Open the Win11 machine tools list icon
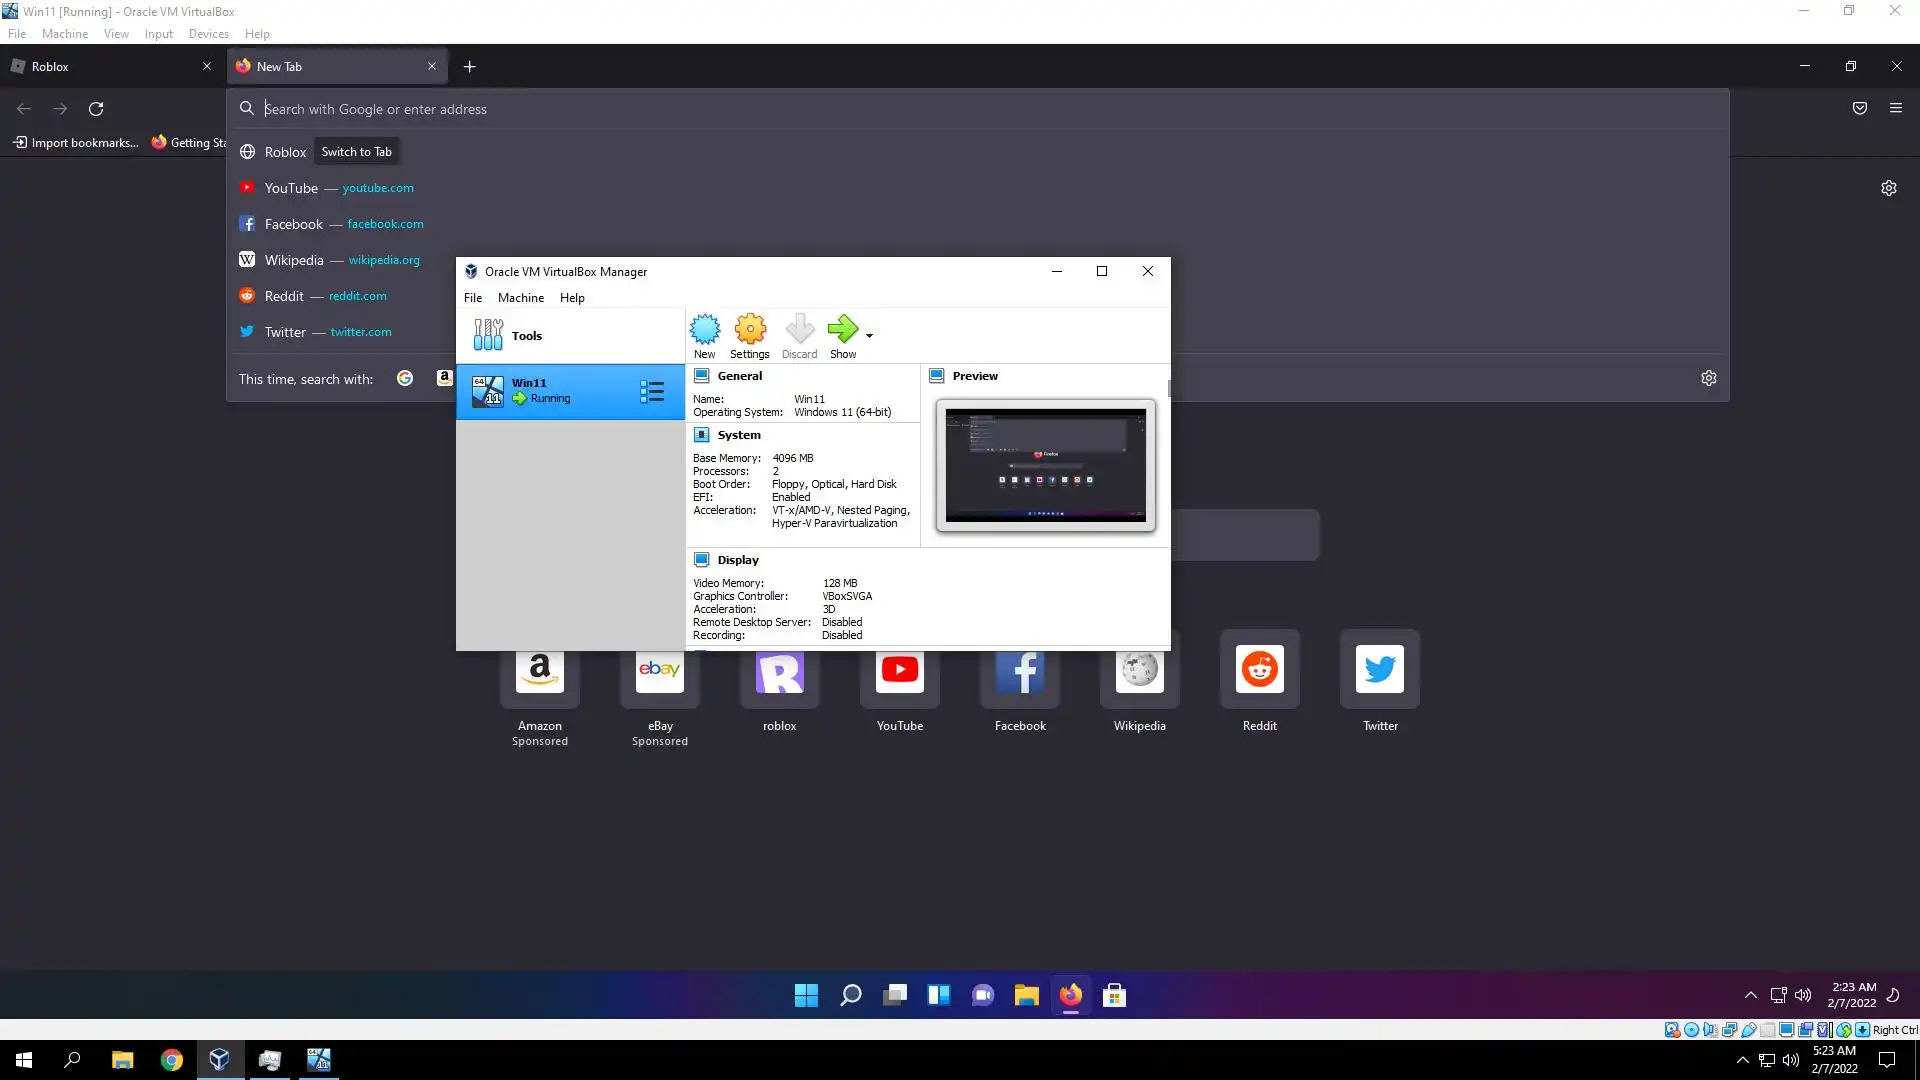The image size is (1920, 1080). coord(652,392)
